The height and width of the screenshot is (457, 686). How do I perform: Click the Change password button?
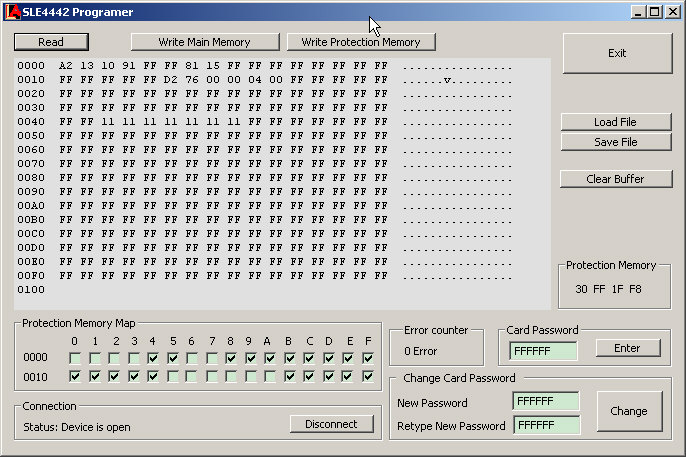629,411
